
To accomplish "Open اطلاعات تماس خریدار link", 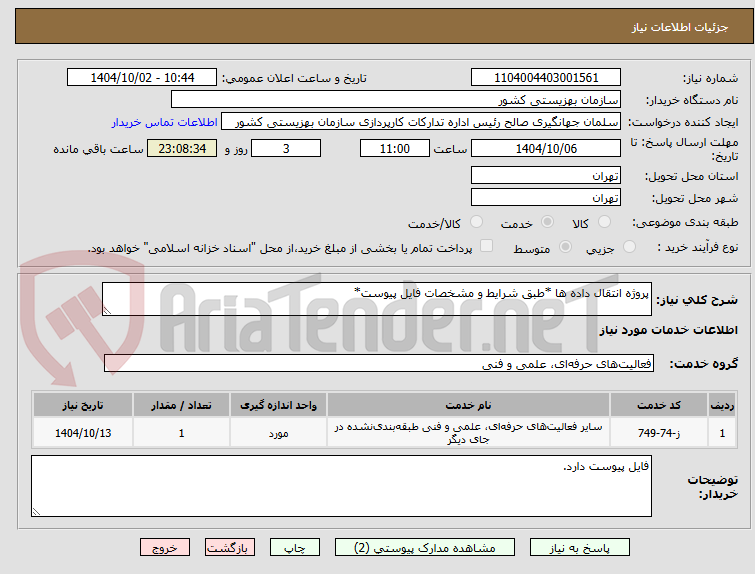I will (x=165, y=122).
